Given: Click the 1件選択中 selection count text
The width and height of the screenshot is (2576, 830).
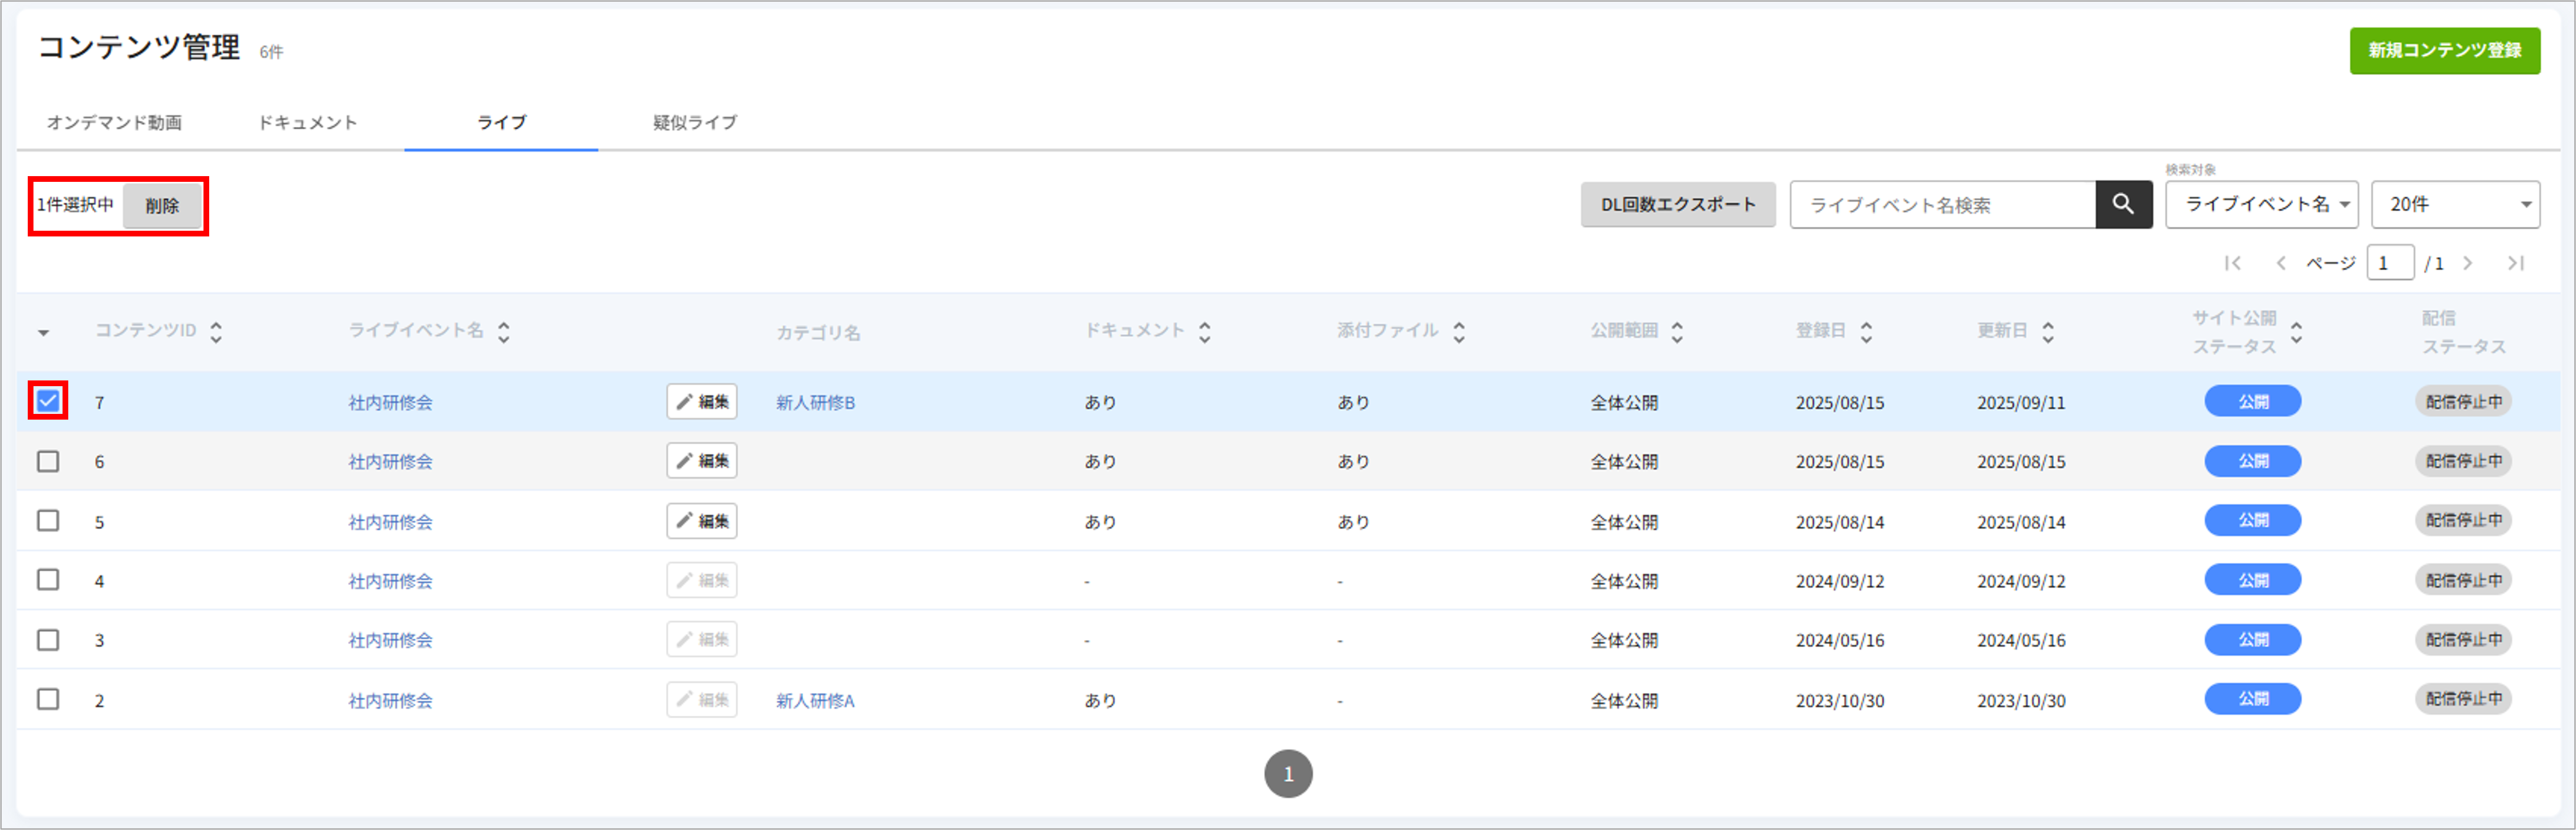Looking at the screenshot, I should pyautogui.click(x=76, y=205).
